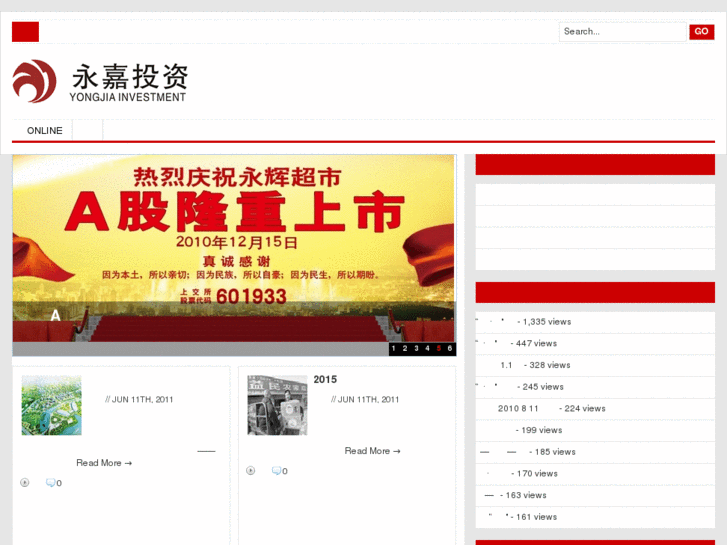Click the Yongjia Investment swirl logo

point(34,81)
